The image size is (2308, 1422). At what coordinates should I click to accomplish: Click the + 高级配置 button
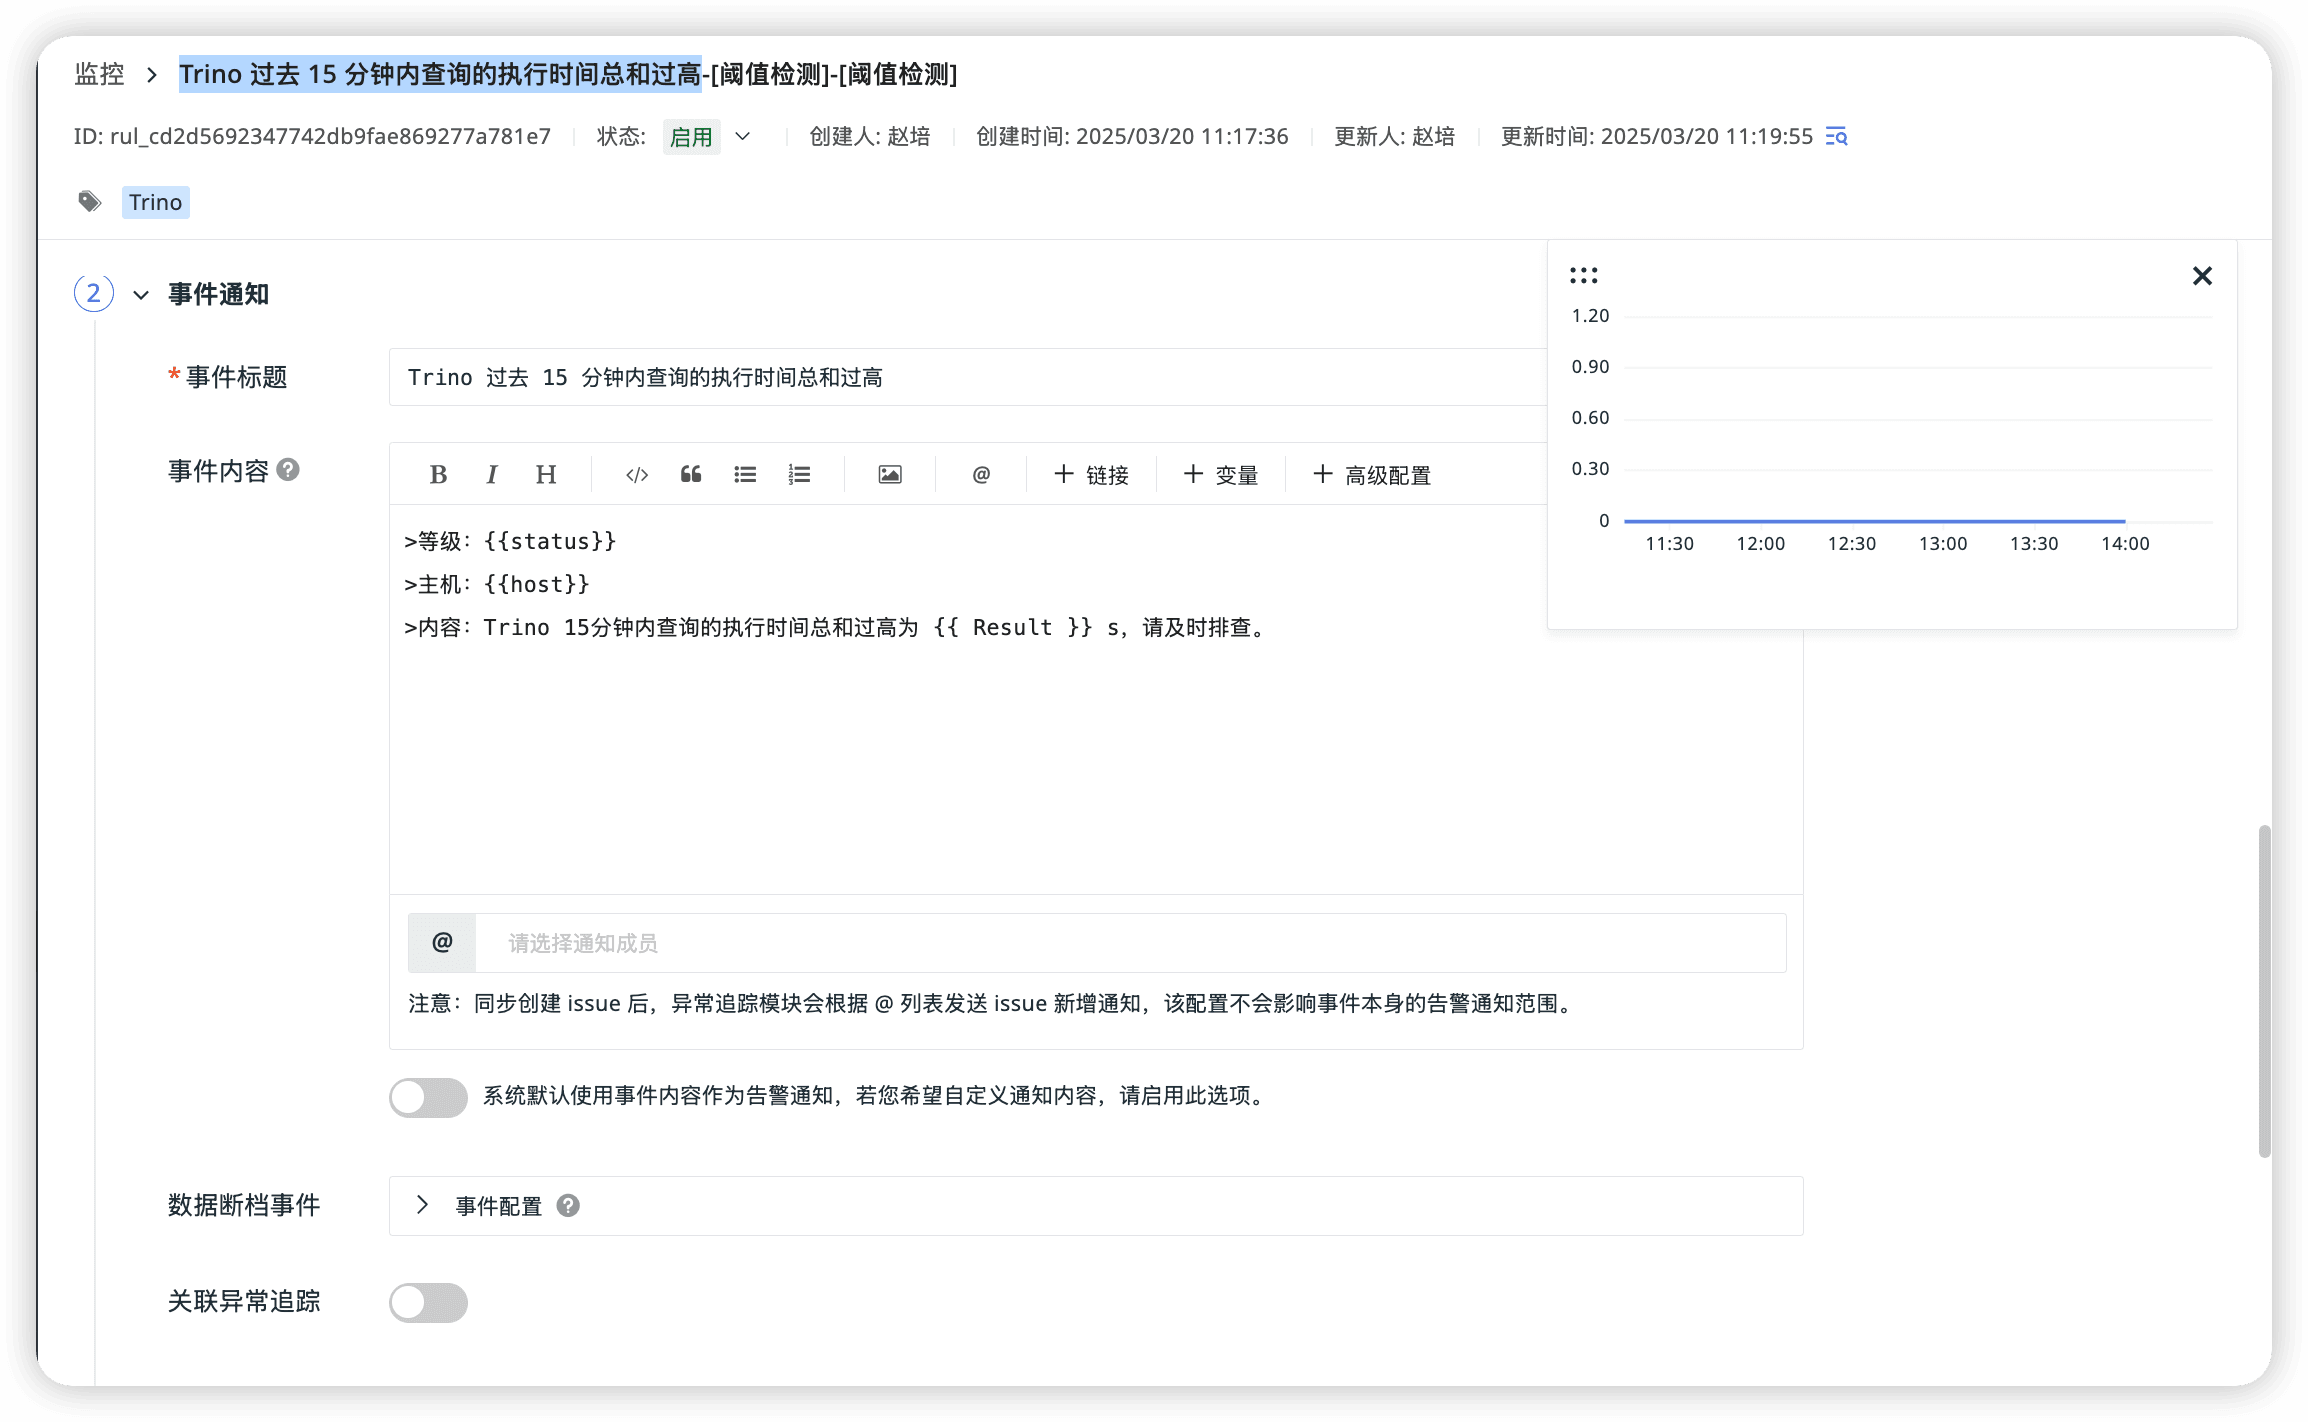(1371, 475)
